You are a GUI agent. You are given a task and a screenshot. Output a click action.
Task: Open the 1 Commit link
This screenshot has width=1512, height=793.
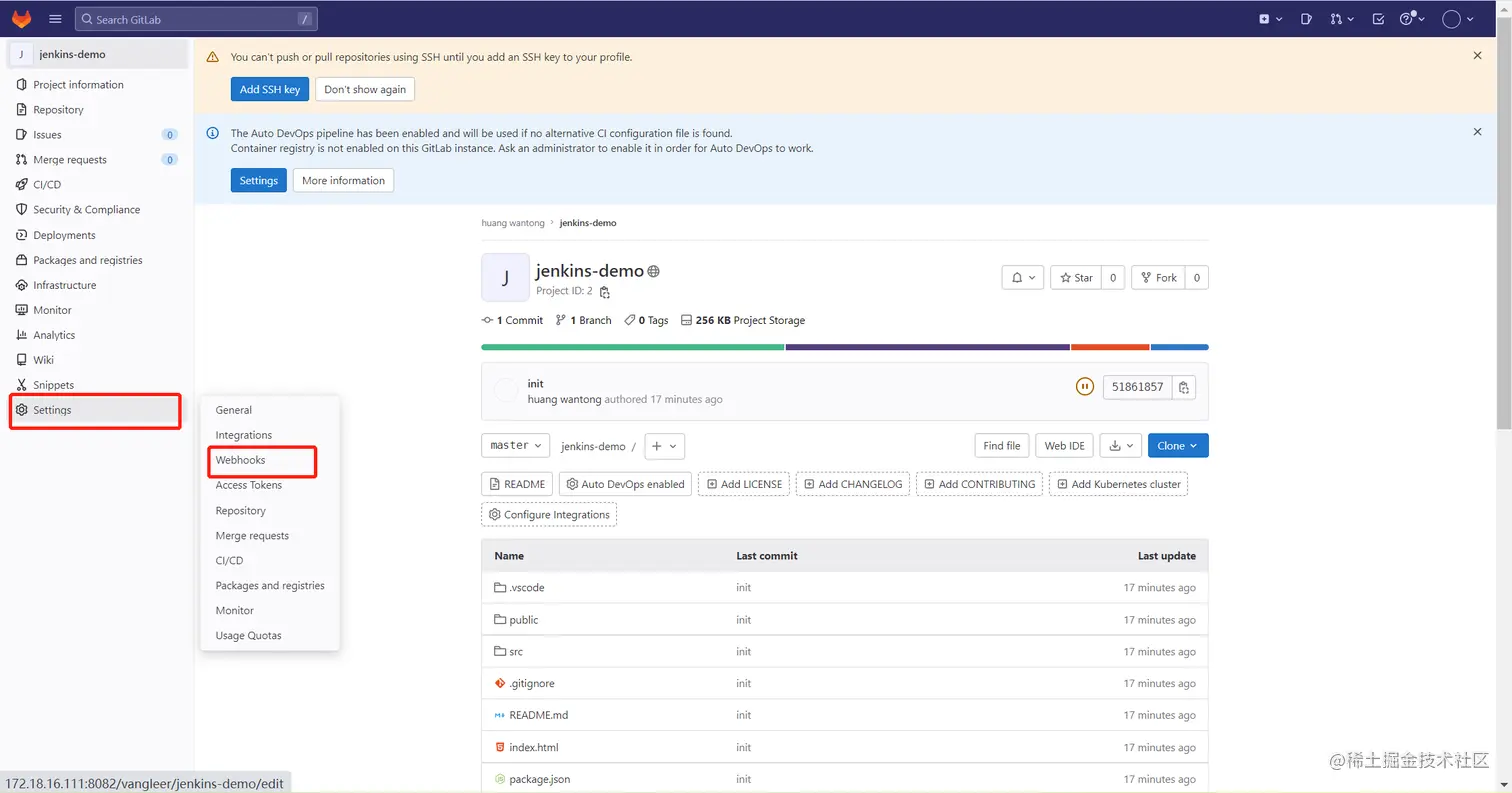(x=512, y=320)
